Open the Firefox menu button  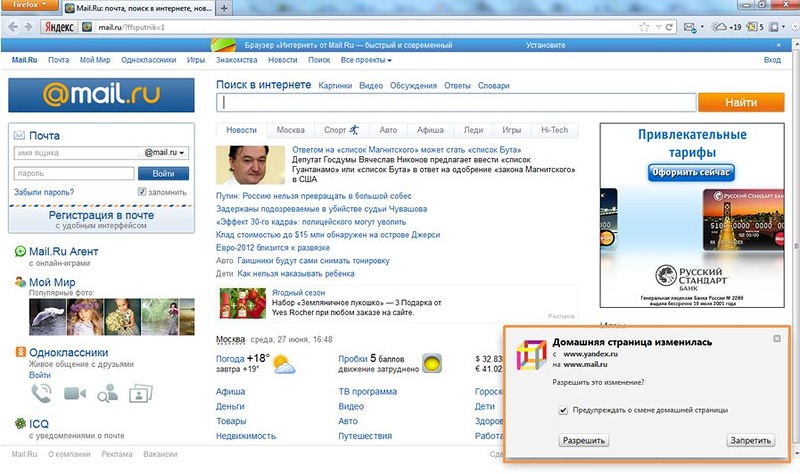29,5
